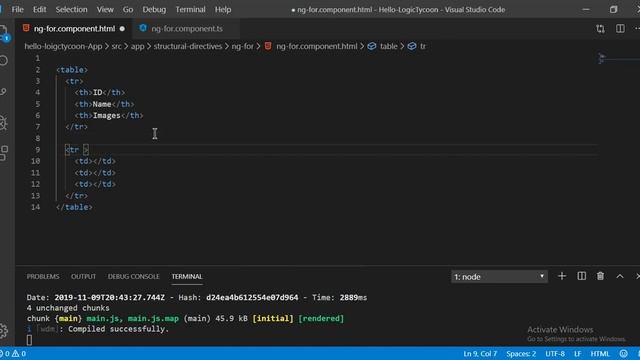Open the Explorer view in activity bar
The width and height of the screenshot is (640, 360).
click(4, 32)
